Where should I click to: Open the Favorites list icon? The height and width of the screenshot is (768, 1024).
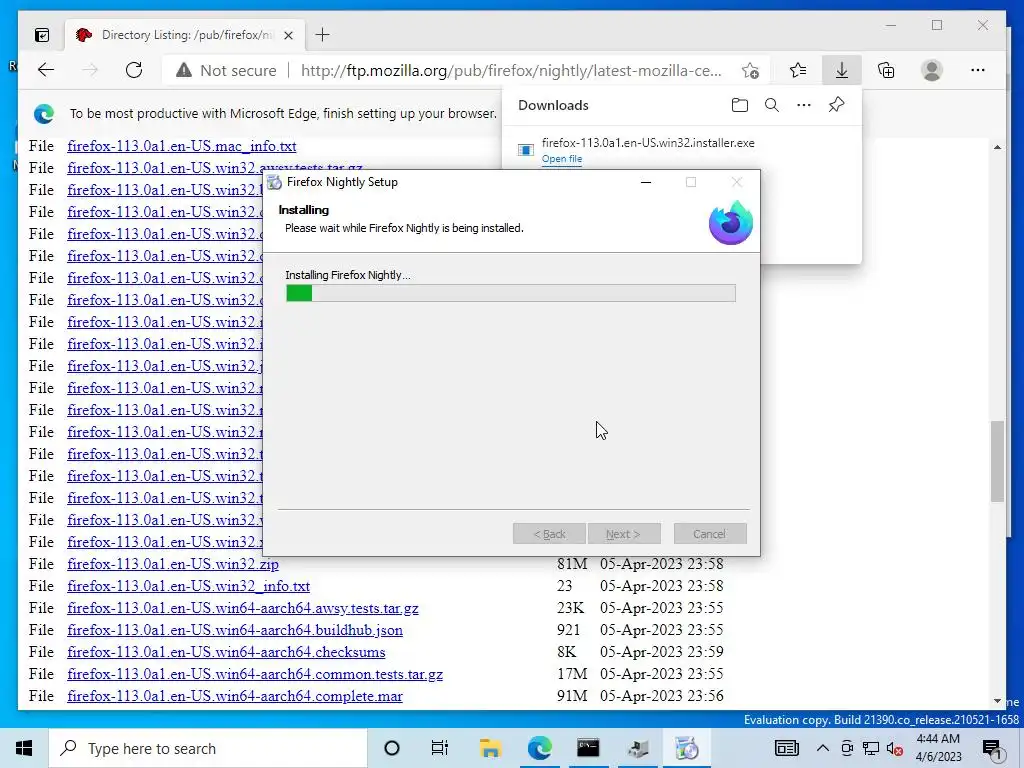pos(798,70)
